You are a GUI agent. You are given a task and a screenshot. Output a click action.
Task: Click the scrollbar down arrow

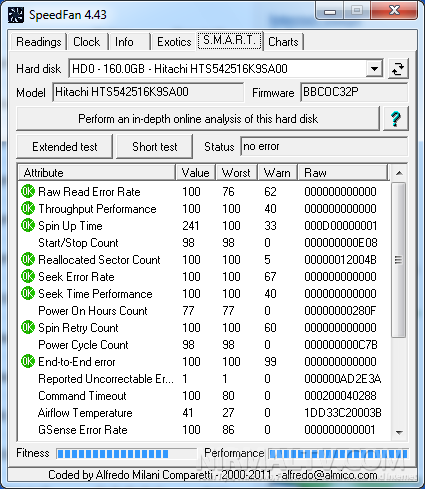399,432
